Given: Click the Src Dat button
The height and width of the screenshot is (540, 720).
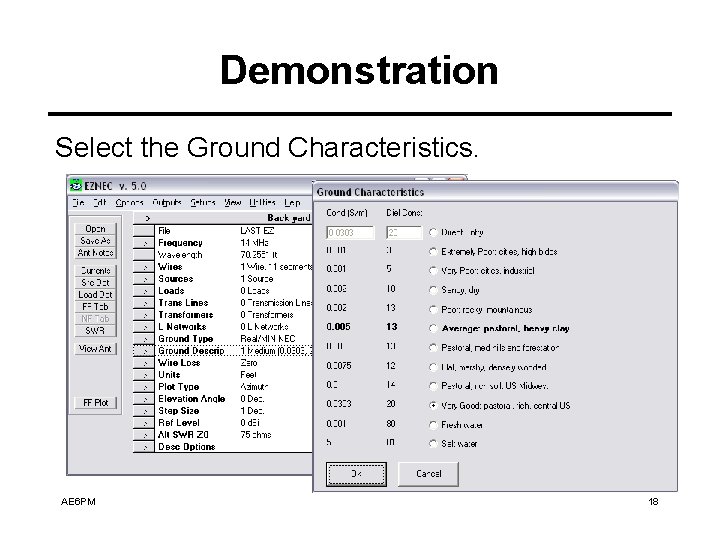Looking at the screenshot, I should tap(96, 283).
